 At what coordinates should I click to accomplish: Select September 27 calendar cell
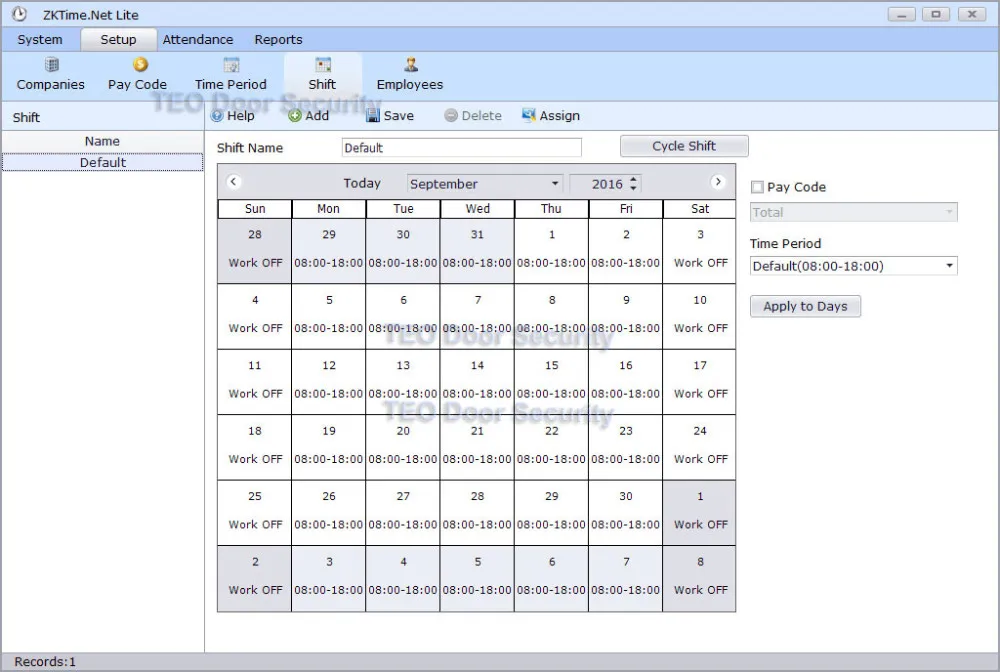tap(403, 513)
